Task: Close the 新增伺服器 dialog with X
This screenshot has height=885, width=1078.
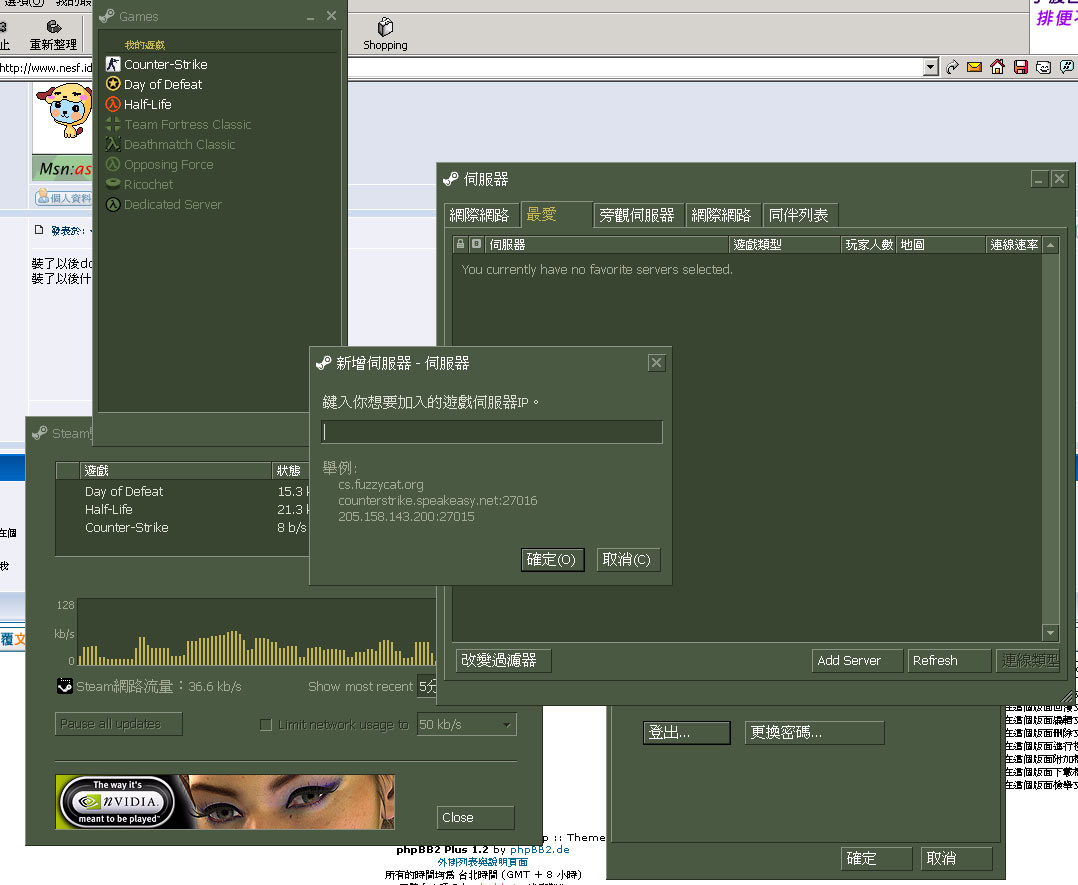Action: [x=657, y=362]
